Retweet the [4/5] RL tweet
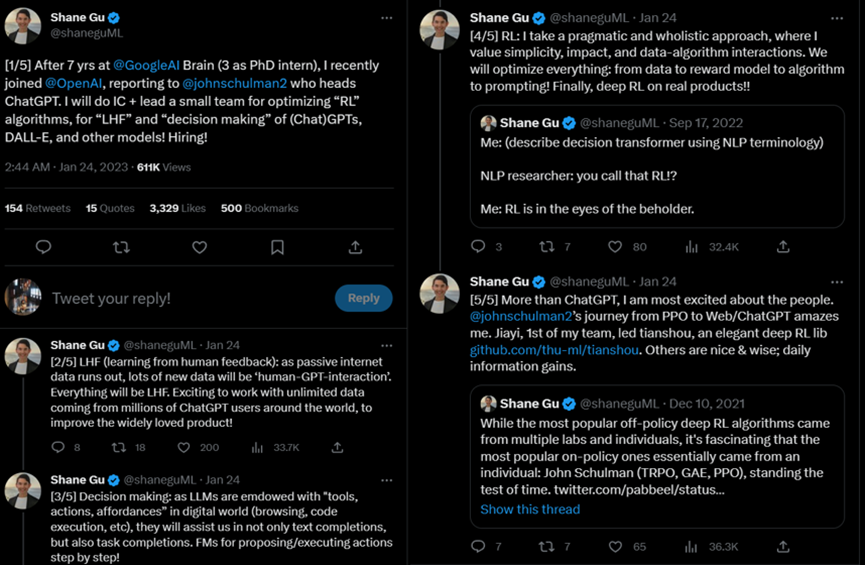Image resolution: width=865 pixels, height=565 pixels. coord(547,246)
